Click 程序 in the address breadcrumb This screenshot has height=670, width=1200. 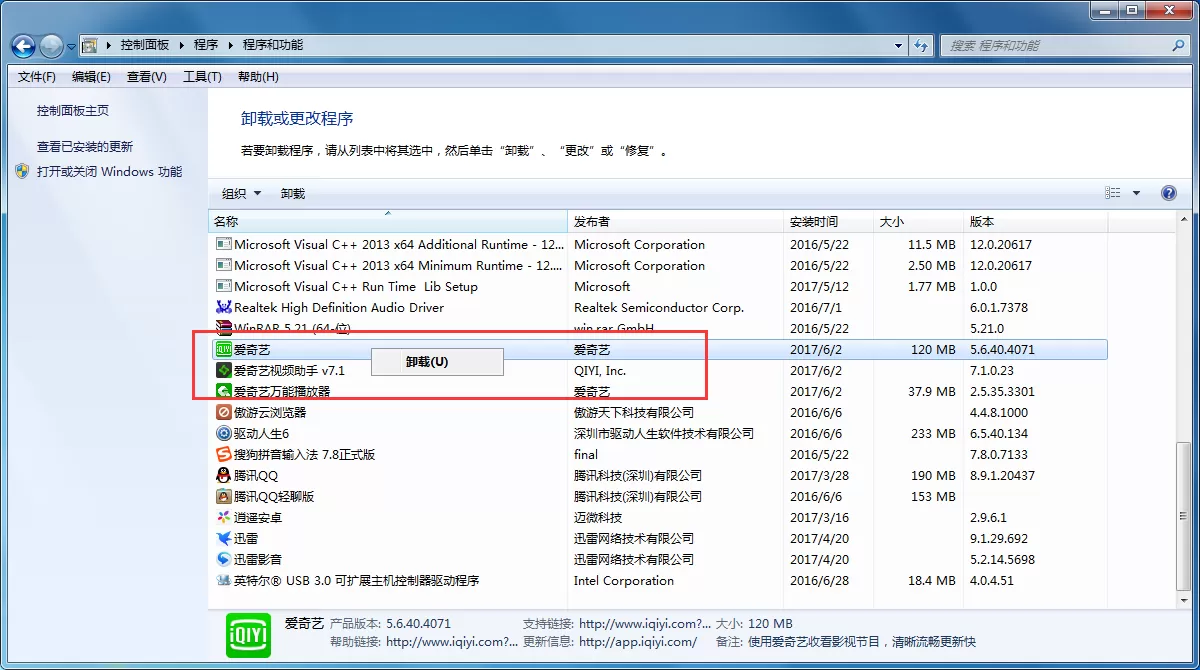(x=206, y=45)
